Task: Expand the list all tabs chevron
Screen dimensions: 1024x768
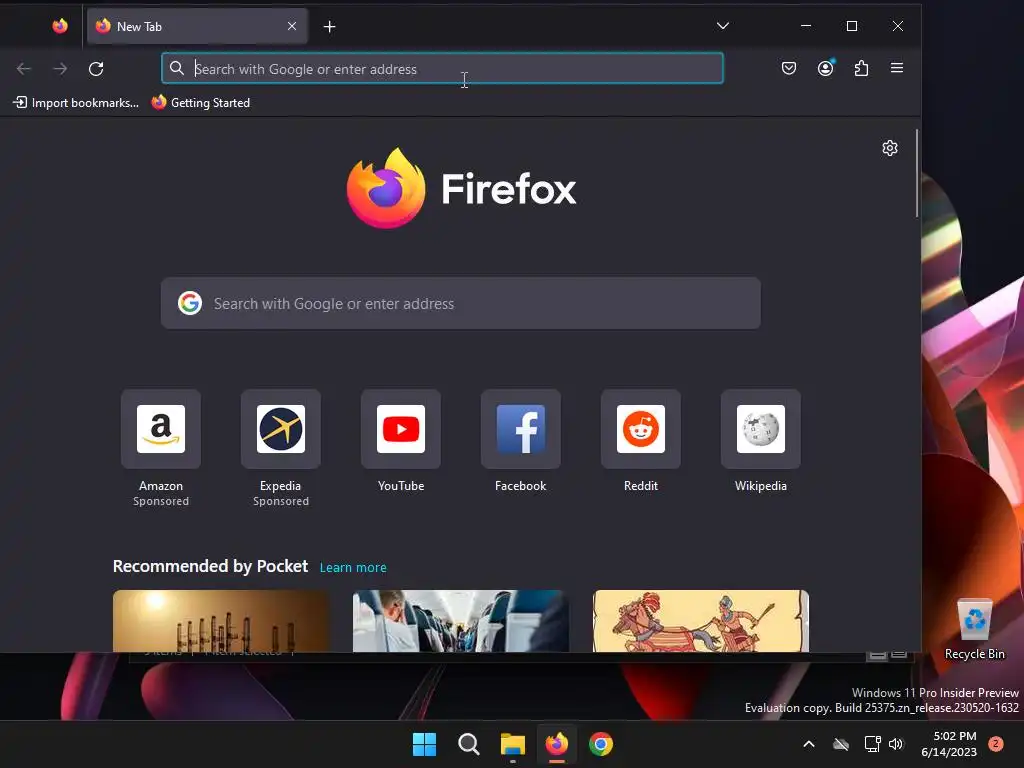Action: pyautogui.click(x=722, y=26)
